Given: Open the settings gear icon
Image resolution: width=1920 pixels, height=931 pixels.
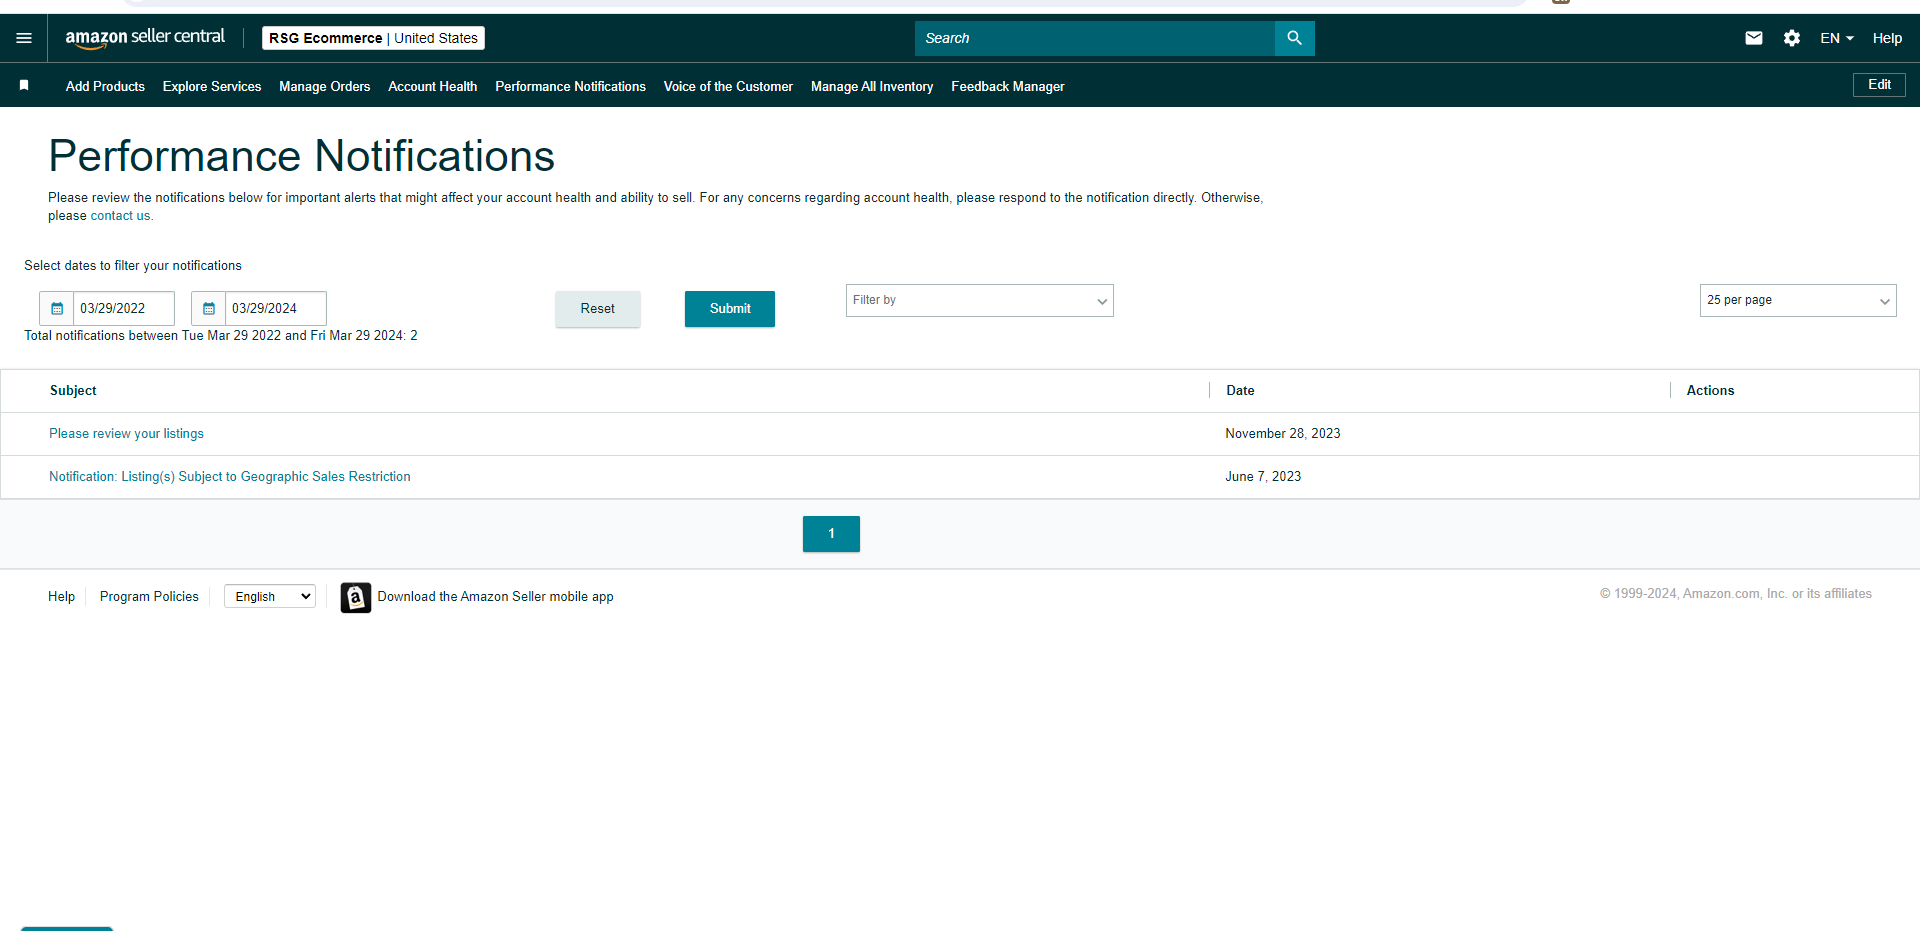Looking at the screenshot, I should [x=1792, y=38].
